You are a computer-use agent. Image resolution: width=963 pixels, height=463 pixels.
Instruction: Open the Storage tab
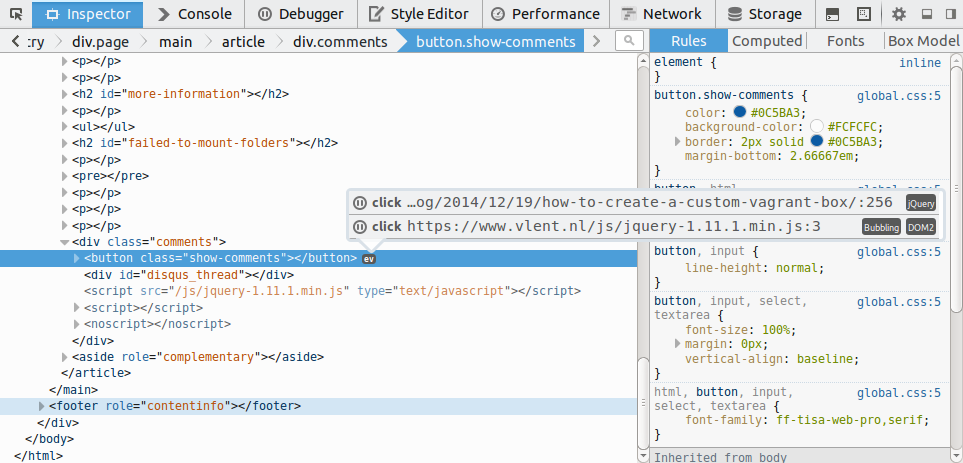click(764, 14)
